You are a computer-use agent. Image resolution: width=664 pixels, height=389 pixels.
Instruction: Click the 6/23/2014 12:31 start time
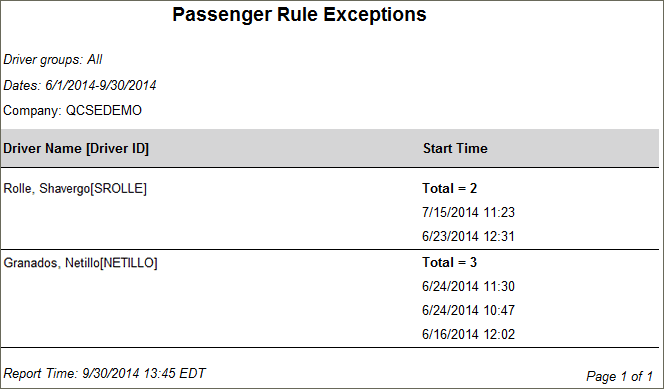(468, 236)
